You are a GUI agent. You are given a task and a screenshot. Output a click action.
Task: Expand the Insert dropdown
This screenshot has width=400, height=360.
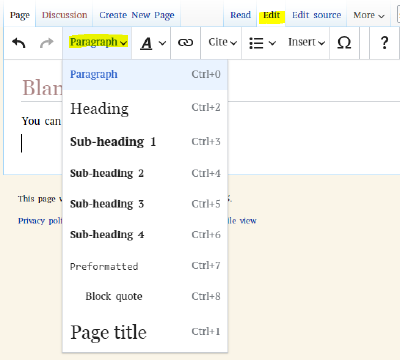tap(306, 43)
